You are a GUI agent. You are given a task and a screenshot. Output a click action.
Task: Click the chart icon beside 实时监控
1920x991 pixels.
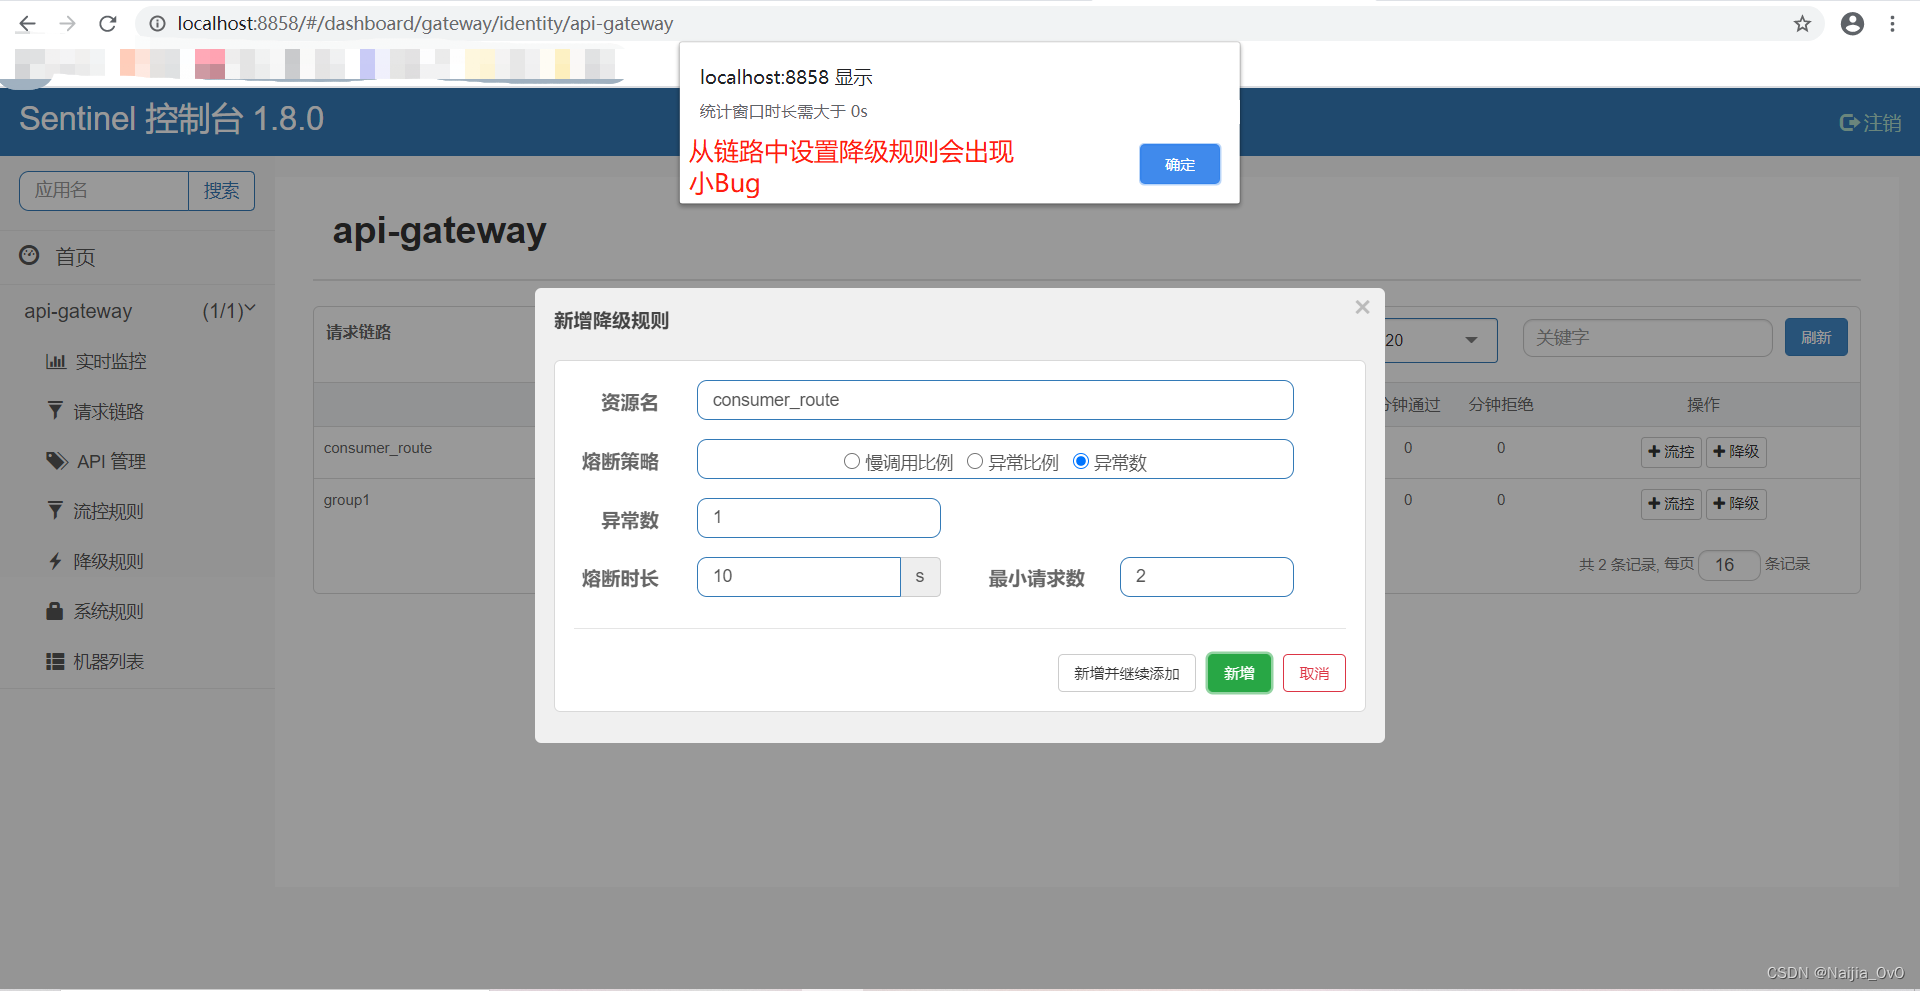[x=56, y=361]
